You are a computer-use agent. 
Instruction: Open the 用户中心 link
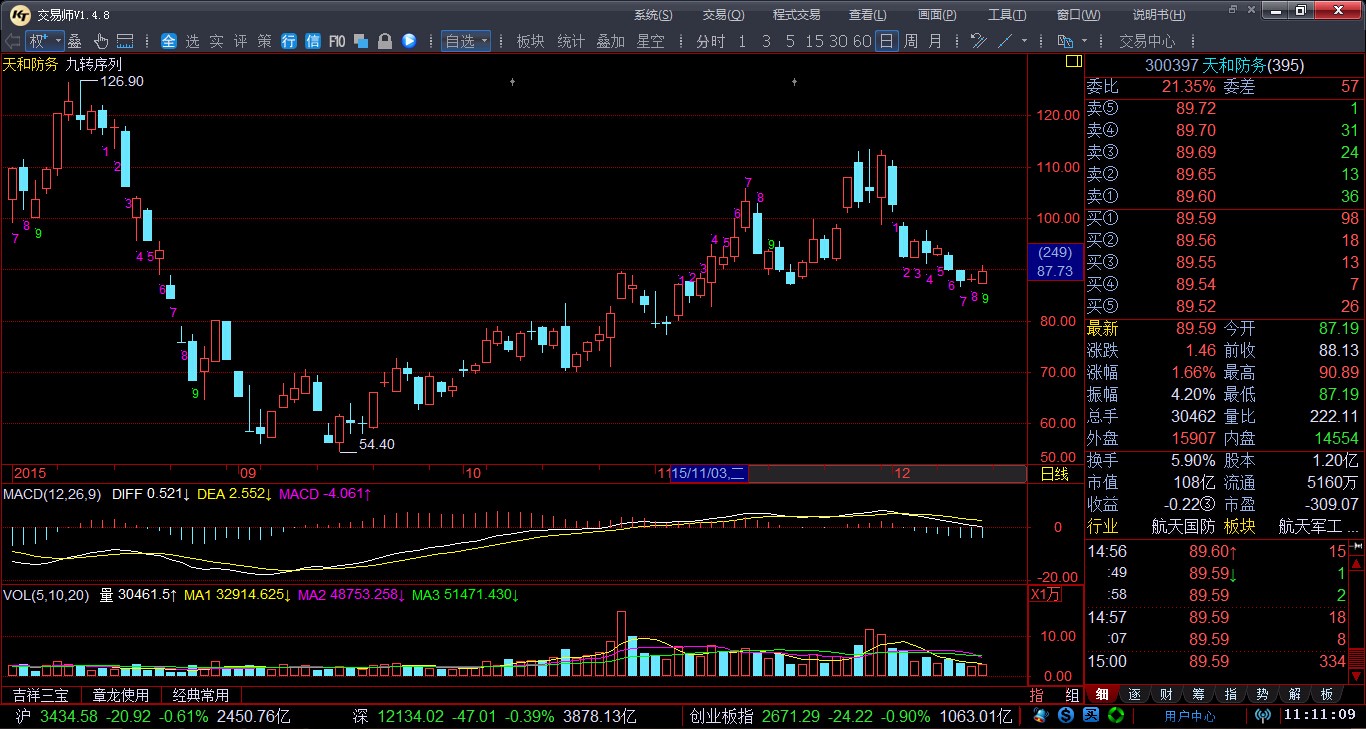(x=1189, y=716)
